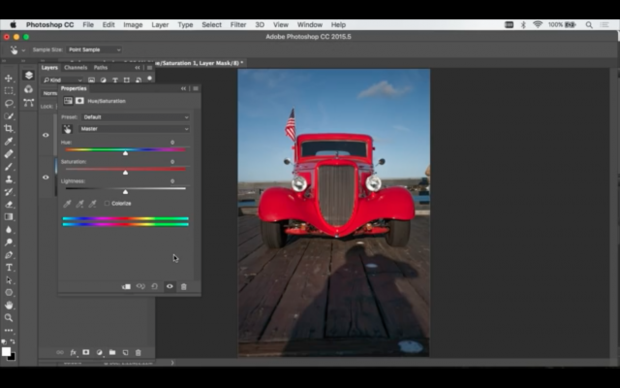Switch to the Channels tab
This screenshot has height=388, width=620.
[x=76, y=68]
